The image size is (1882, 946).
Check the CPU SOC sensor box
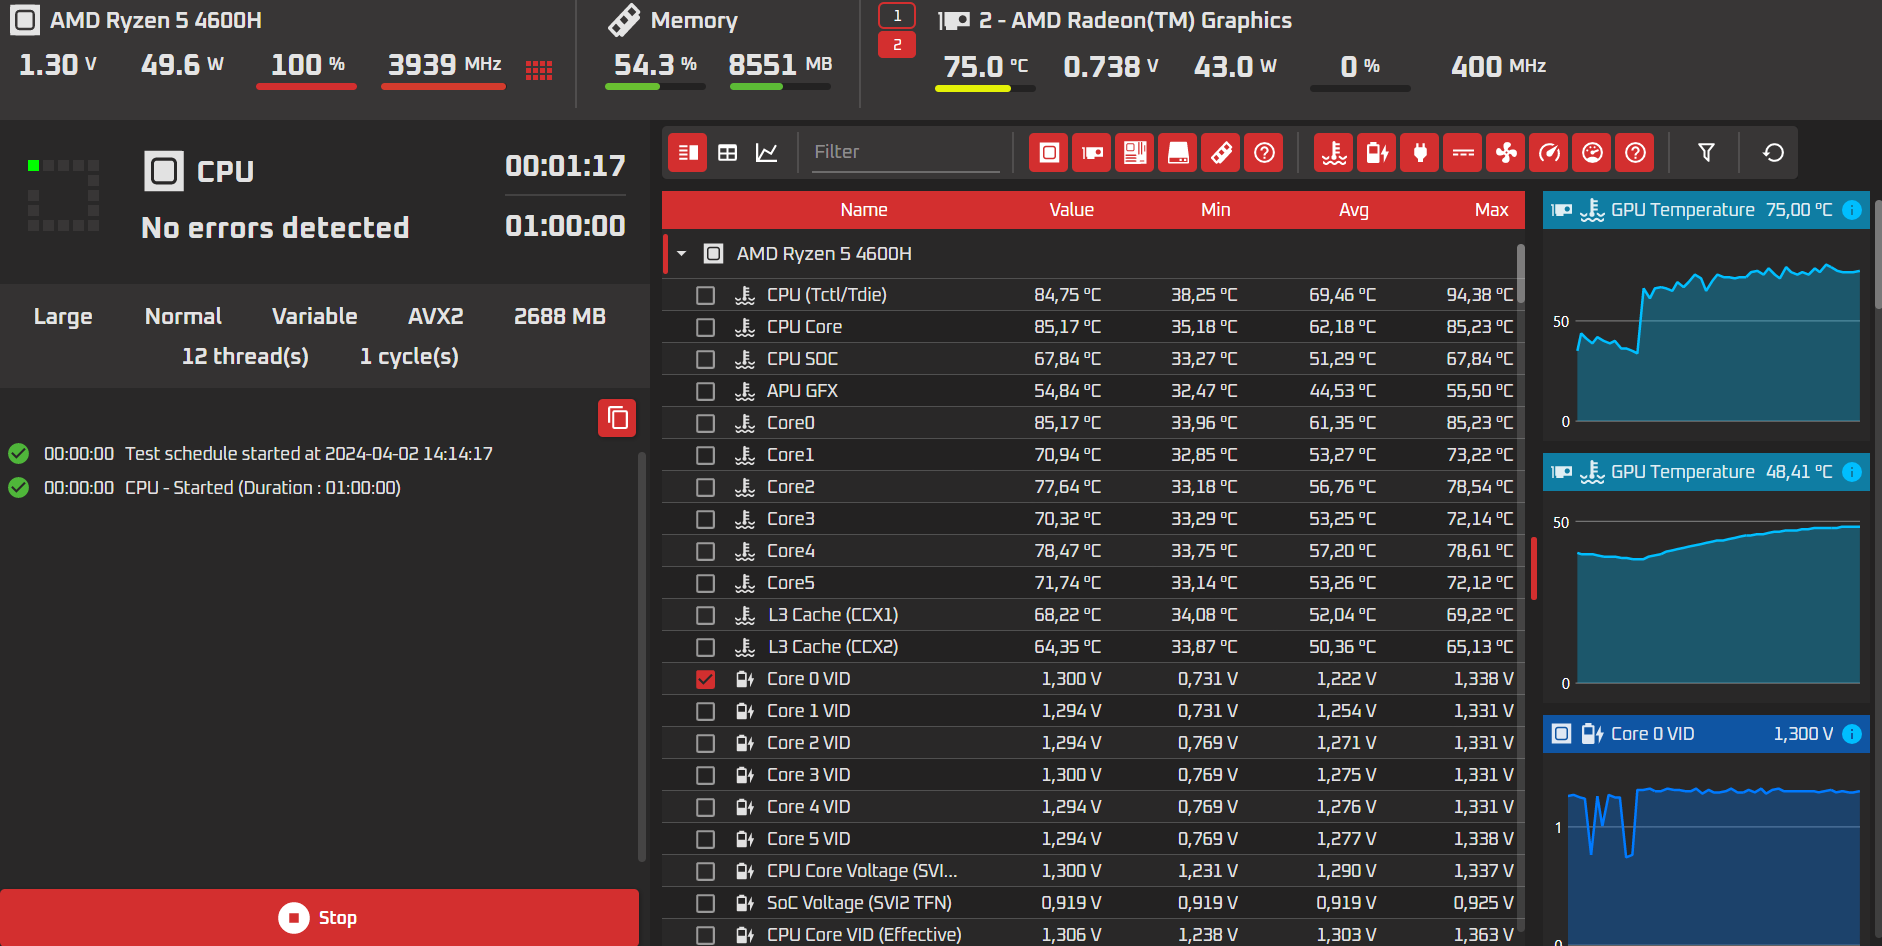point(705,359)
